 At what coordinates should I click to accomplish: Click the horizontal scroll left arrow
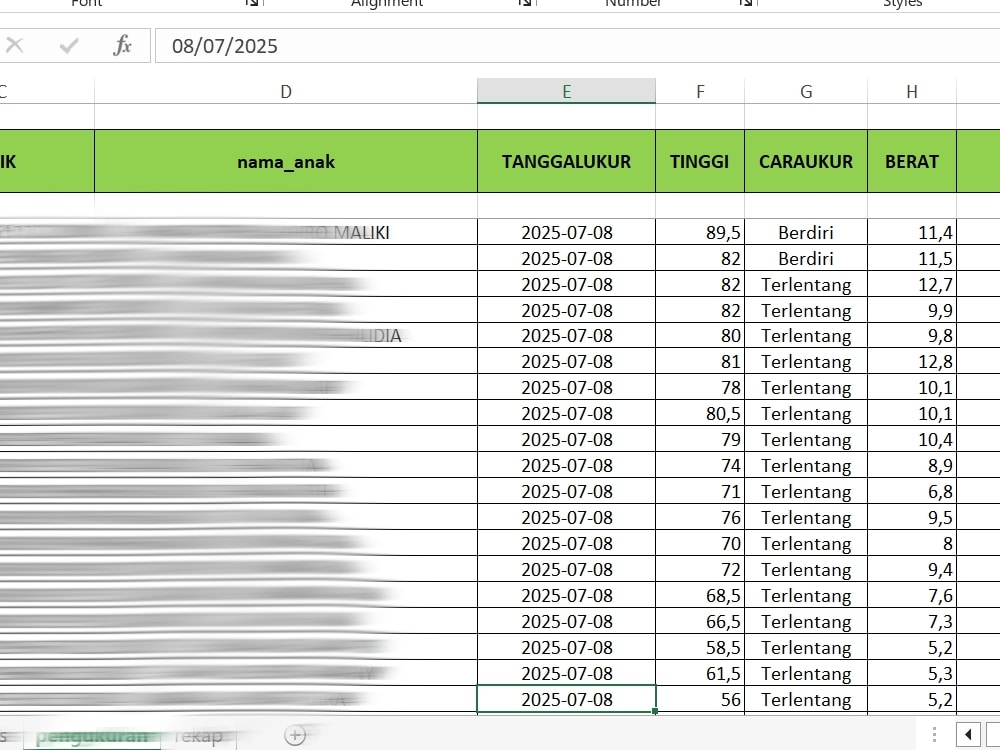pos(968,735)
